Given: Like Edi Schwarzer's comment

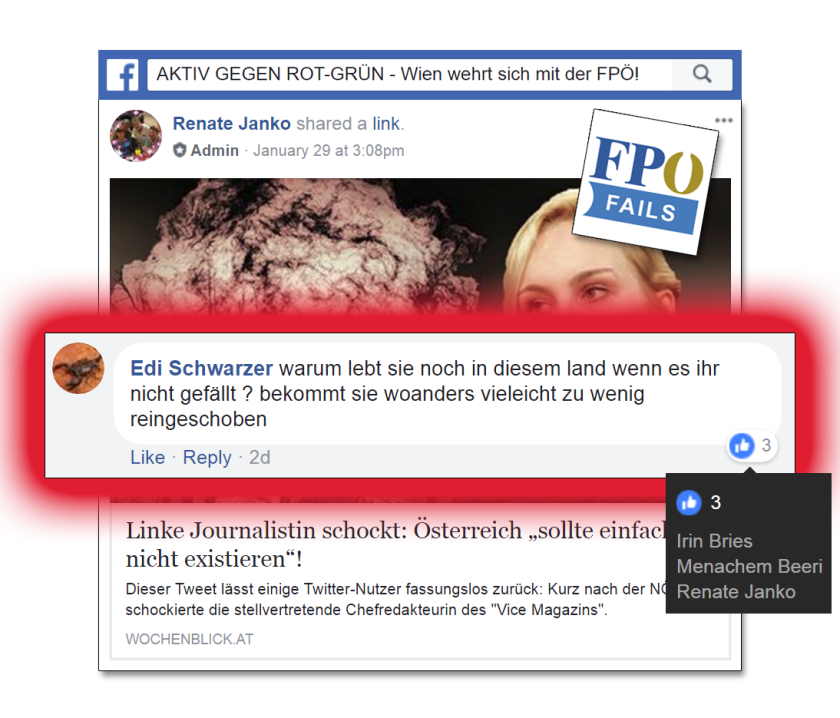Looking at the screenshot, I should tap(148, 457).
